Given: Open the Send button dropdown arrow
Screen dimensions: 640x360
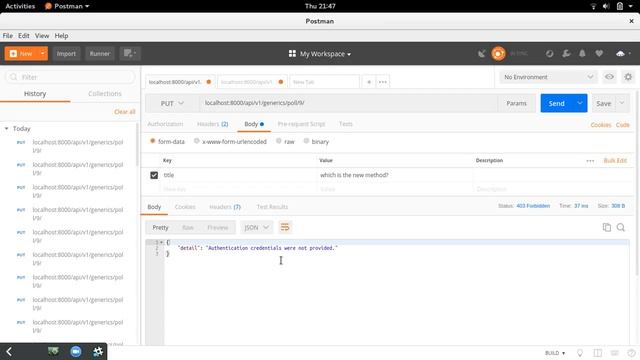Looking at the screenshot, I should 580,103.
